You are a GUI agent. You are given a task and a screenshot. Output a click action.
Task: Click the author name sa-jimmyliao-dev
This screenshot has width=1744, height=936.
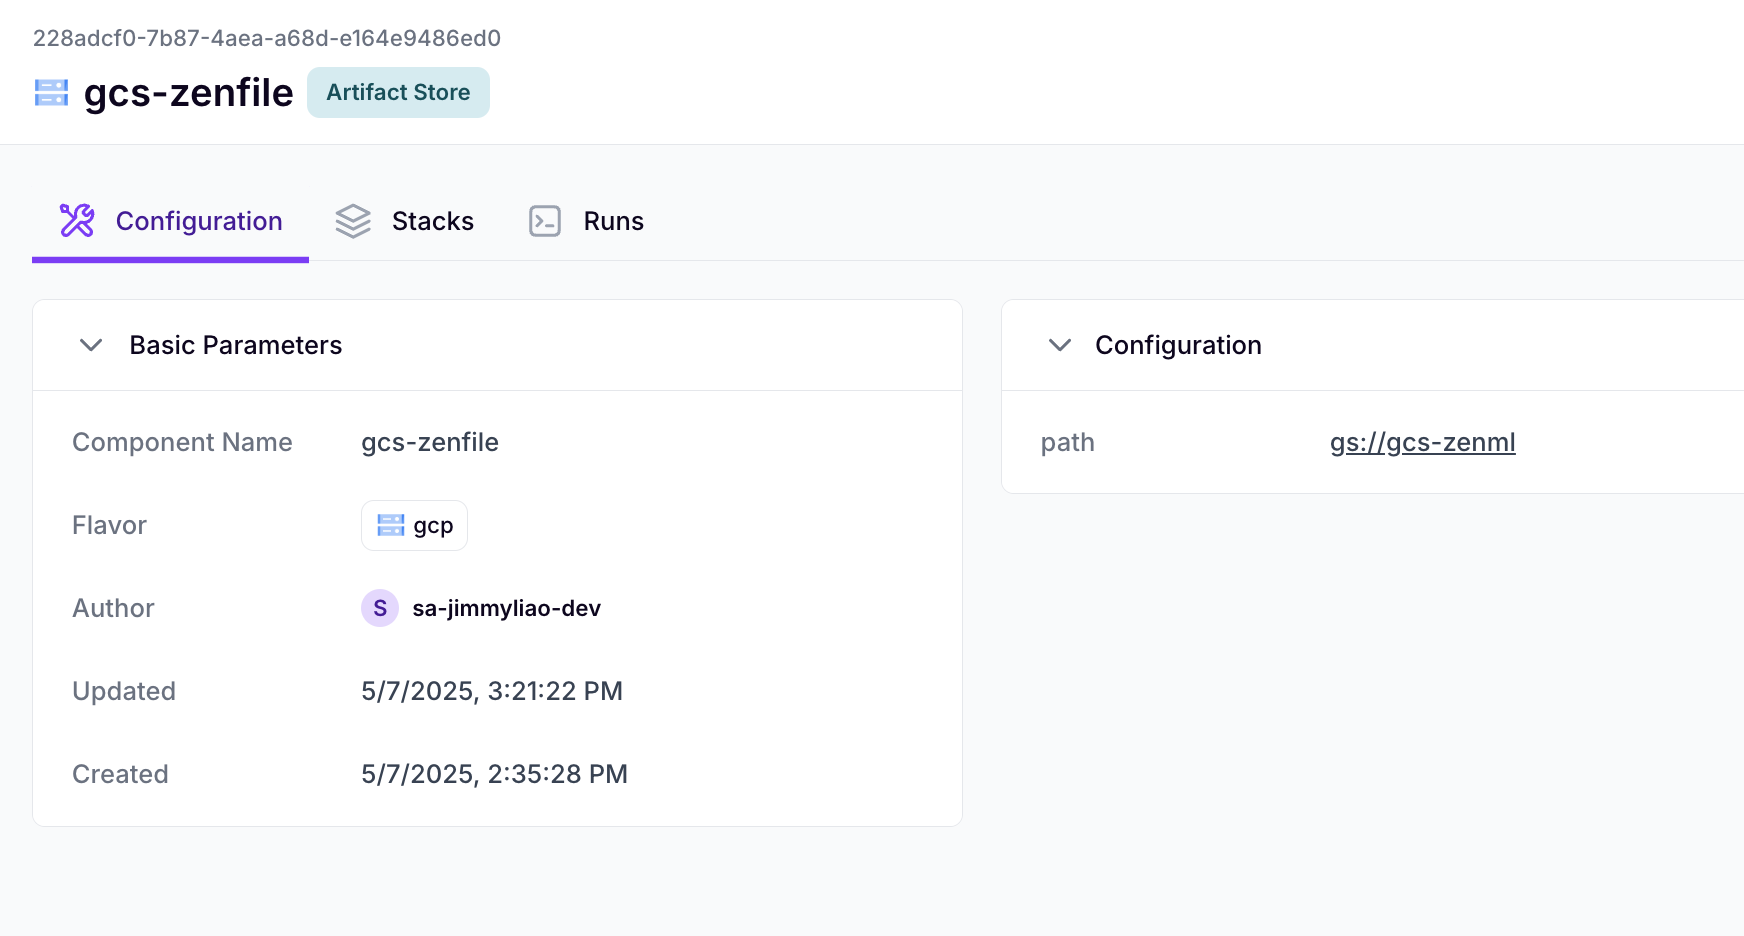tap(506, 608)
